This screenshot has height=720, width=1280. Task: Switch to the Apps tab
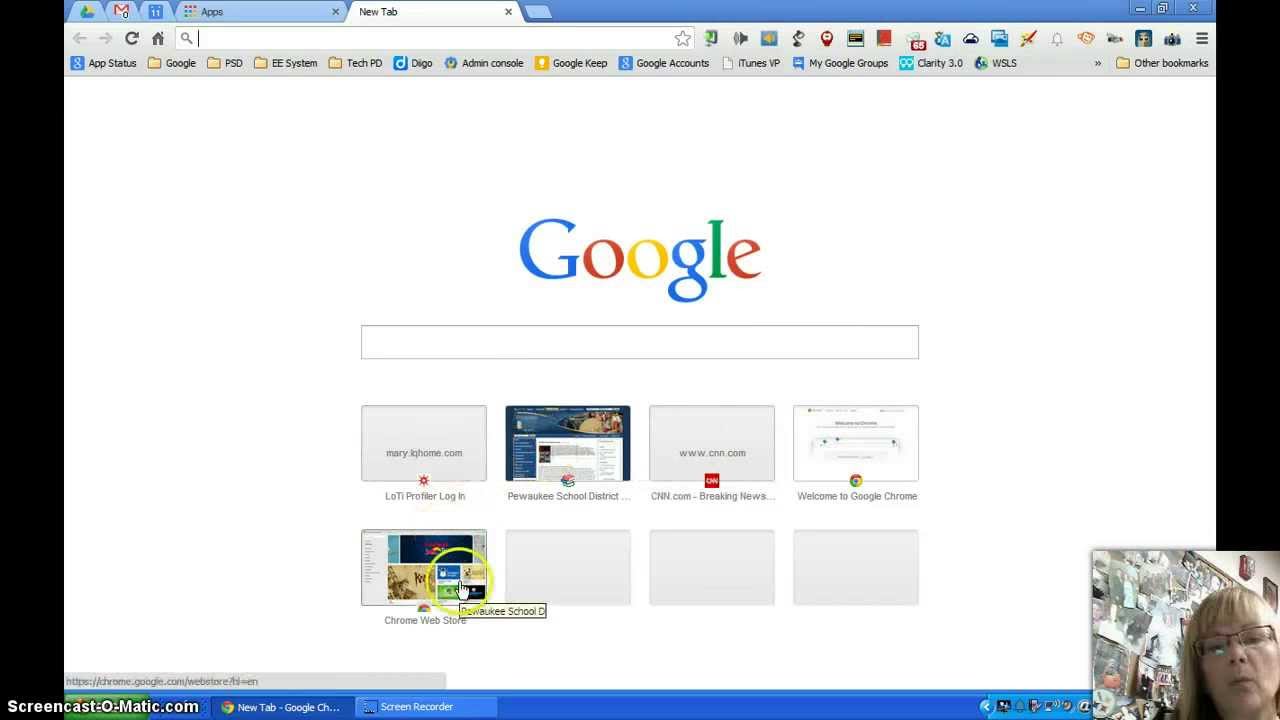tap(260, 11)
